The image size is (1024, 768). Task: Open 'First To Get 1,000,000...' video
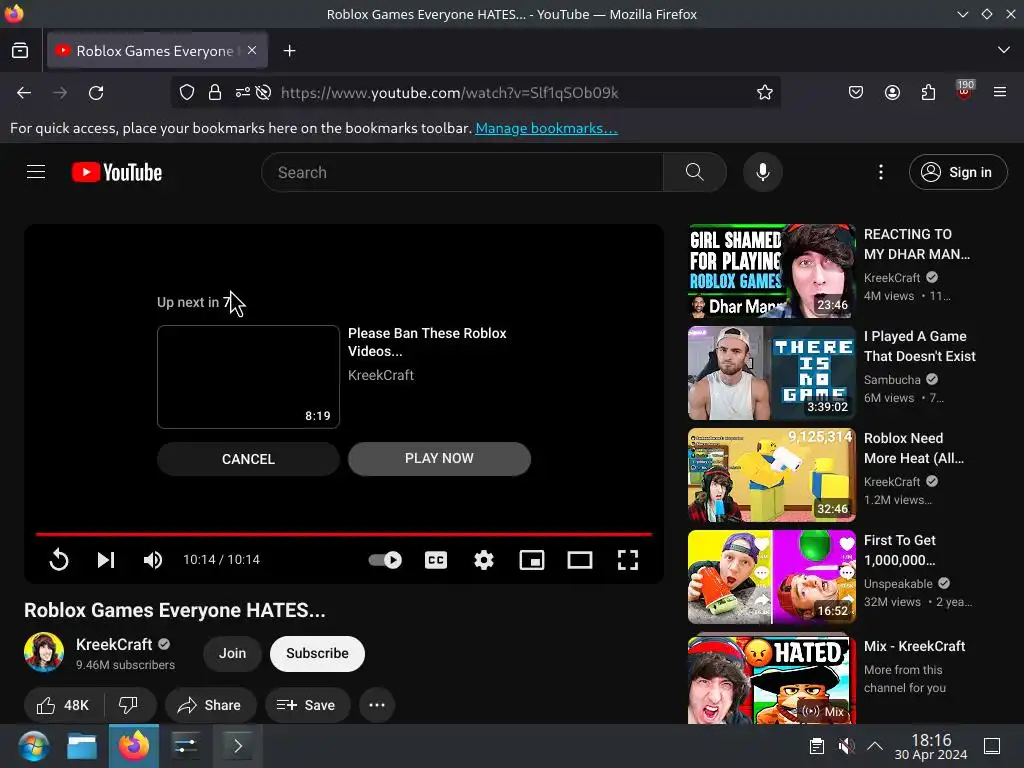click(900, 550)
